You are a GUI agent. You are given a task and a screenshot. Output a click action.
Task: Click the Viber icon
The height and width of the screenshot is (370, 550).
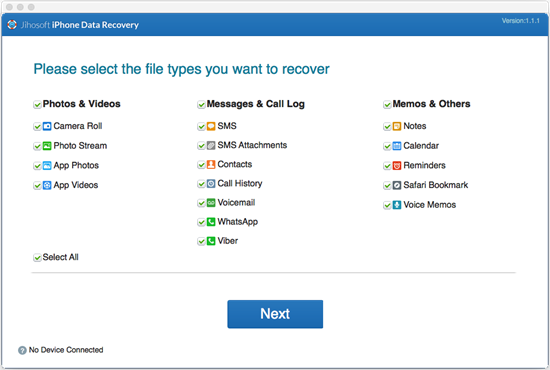click(211, 241)
